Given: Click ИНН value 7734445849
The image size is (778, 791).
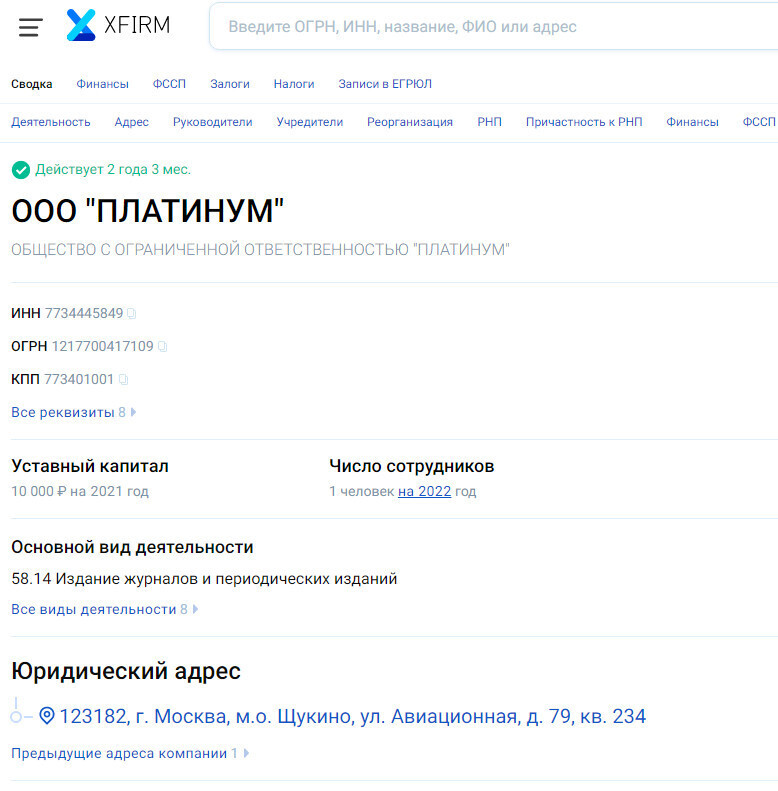Looking at the screenshot, I should [84, 313].
